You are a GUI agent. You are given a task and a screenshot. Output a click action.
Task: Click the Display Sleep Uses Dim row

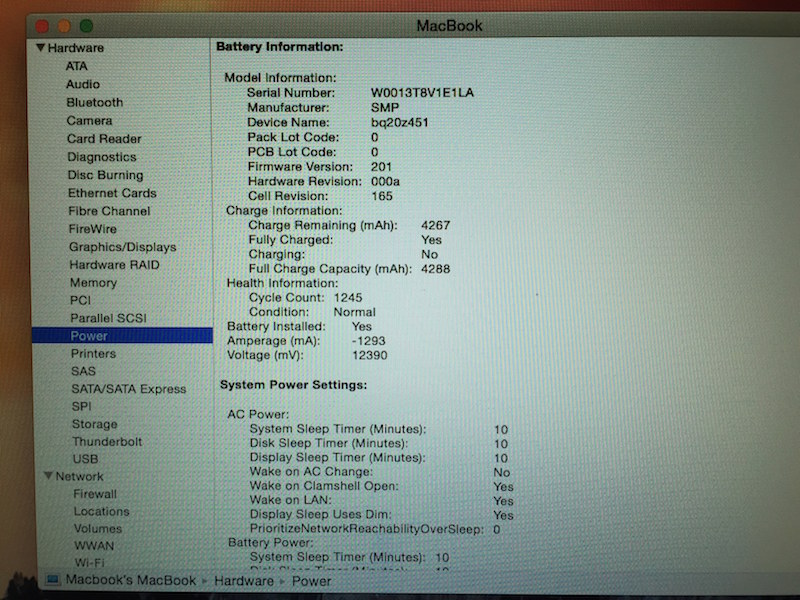coord(382,515)
